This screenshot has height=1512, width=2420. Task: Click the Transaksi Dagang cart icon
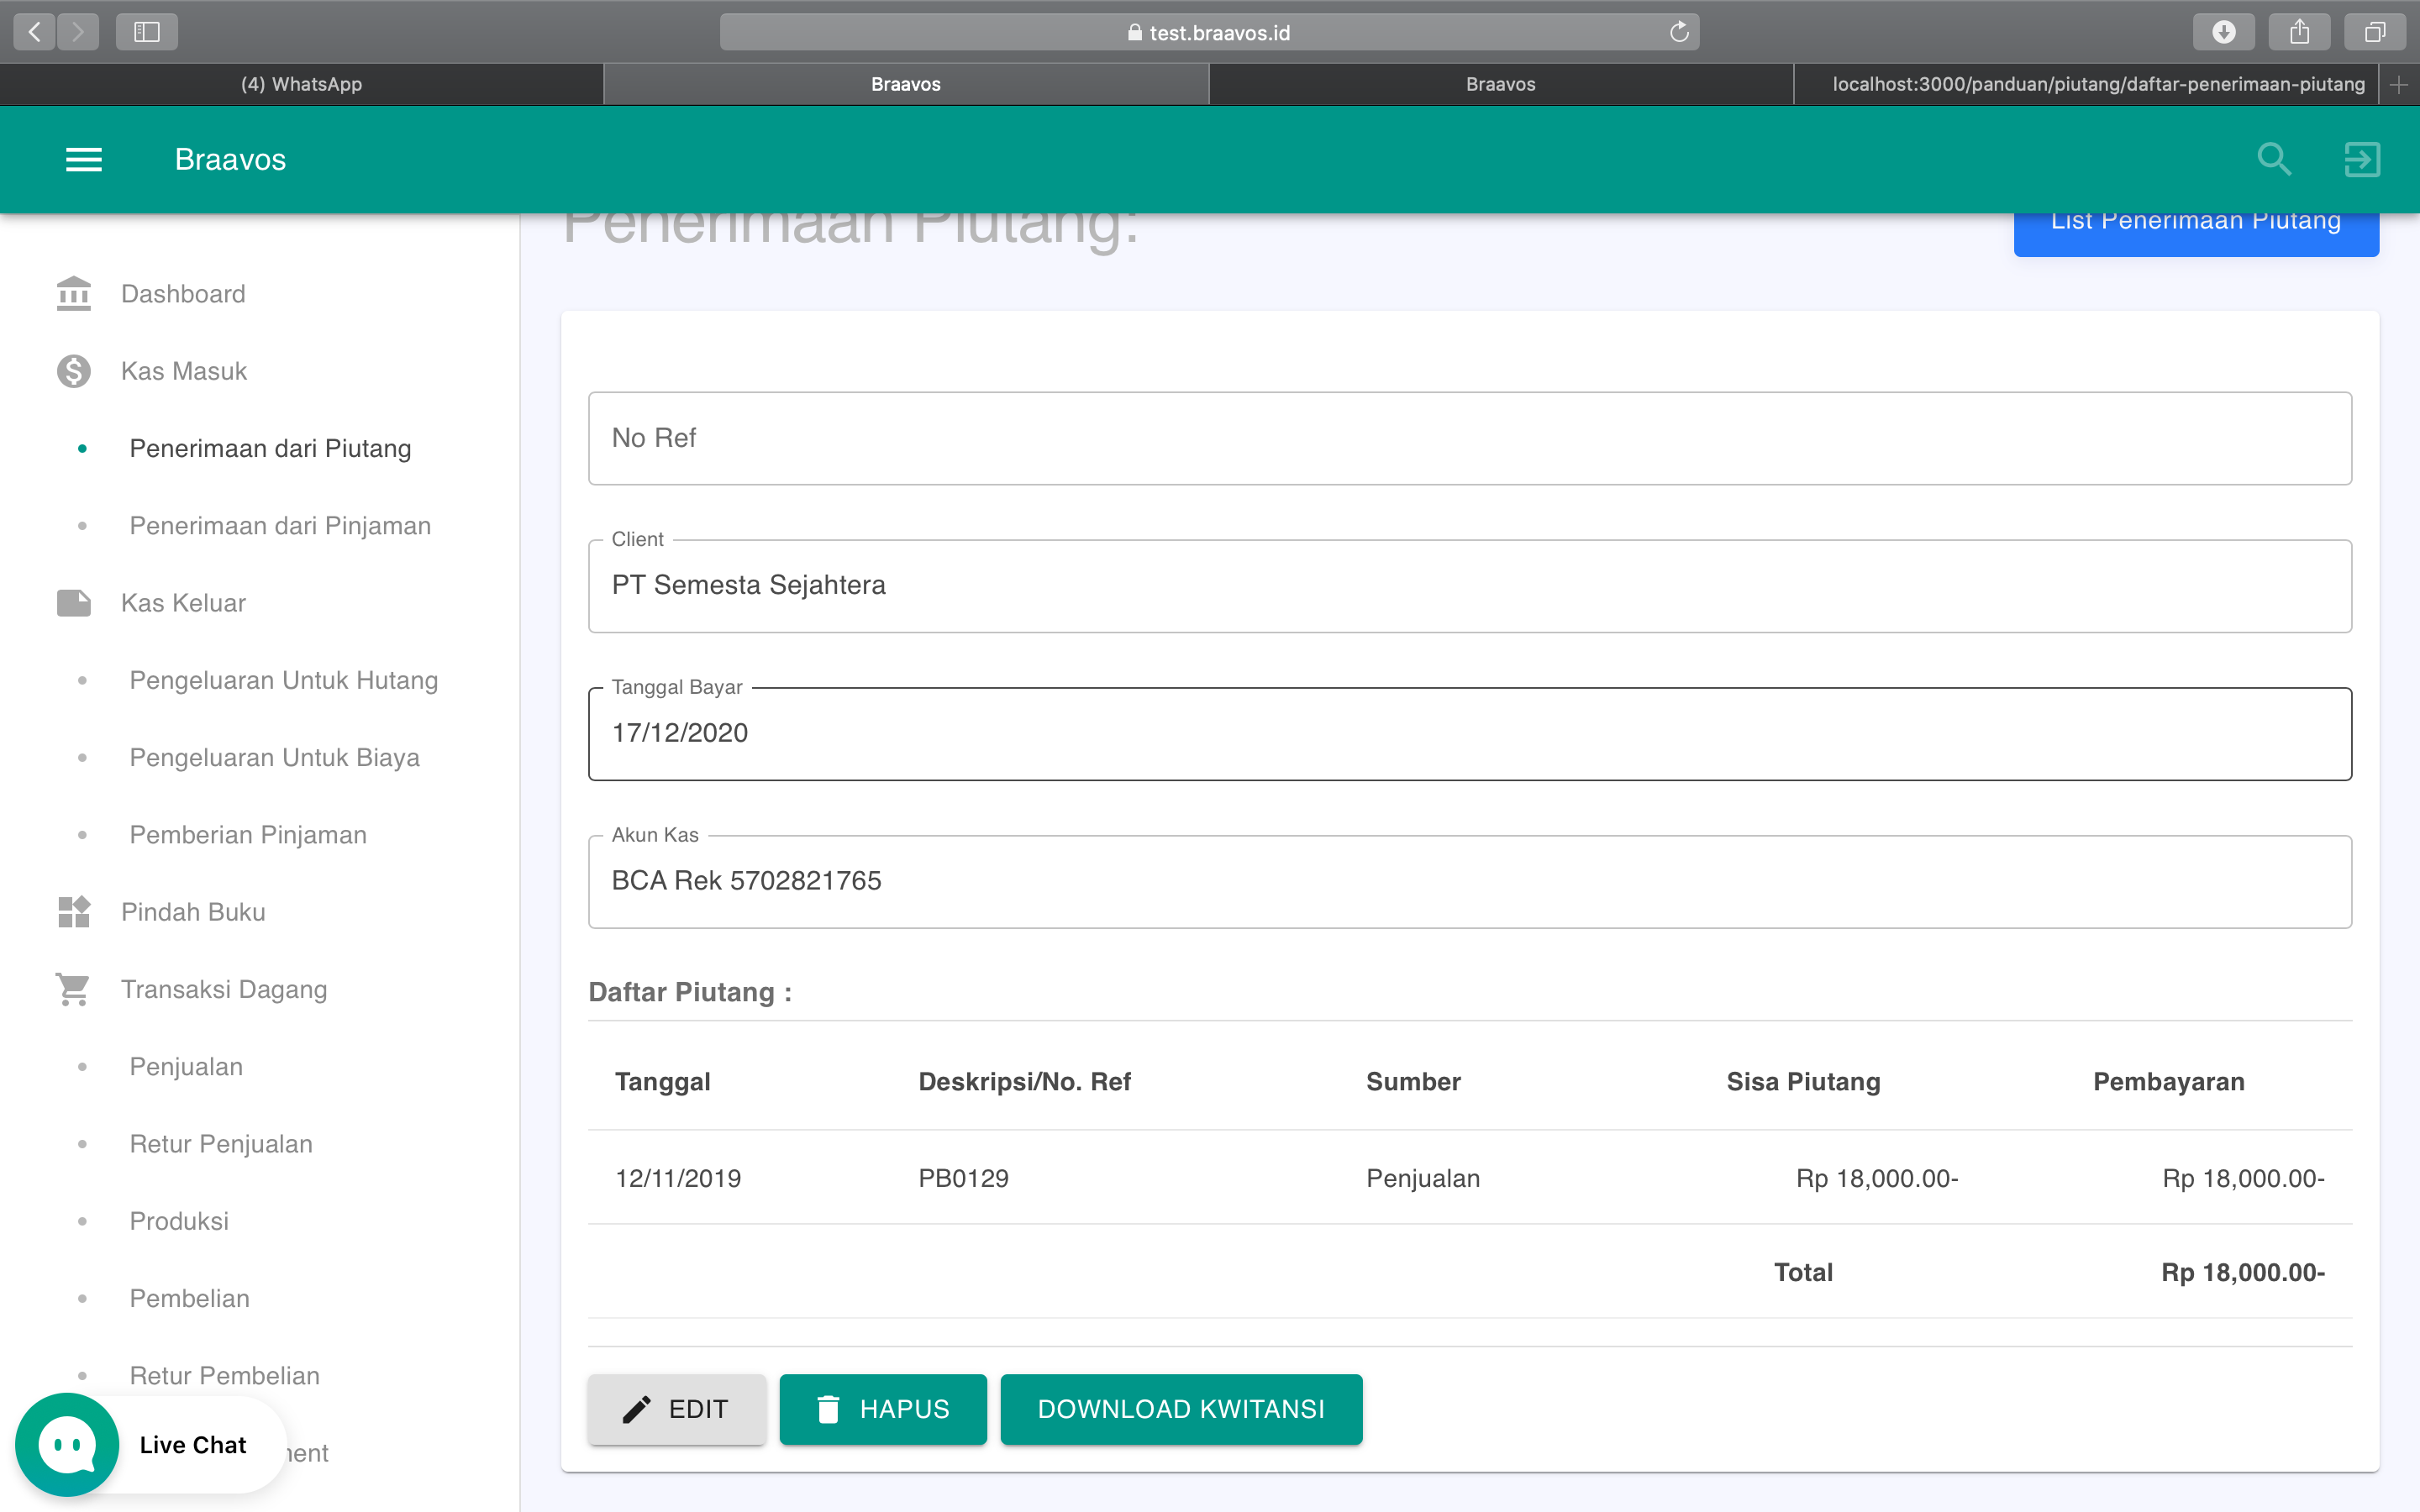(x=74, y=989)
